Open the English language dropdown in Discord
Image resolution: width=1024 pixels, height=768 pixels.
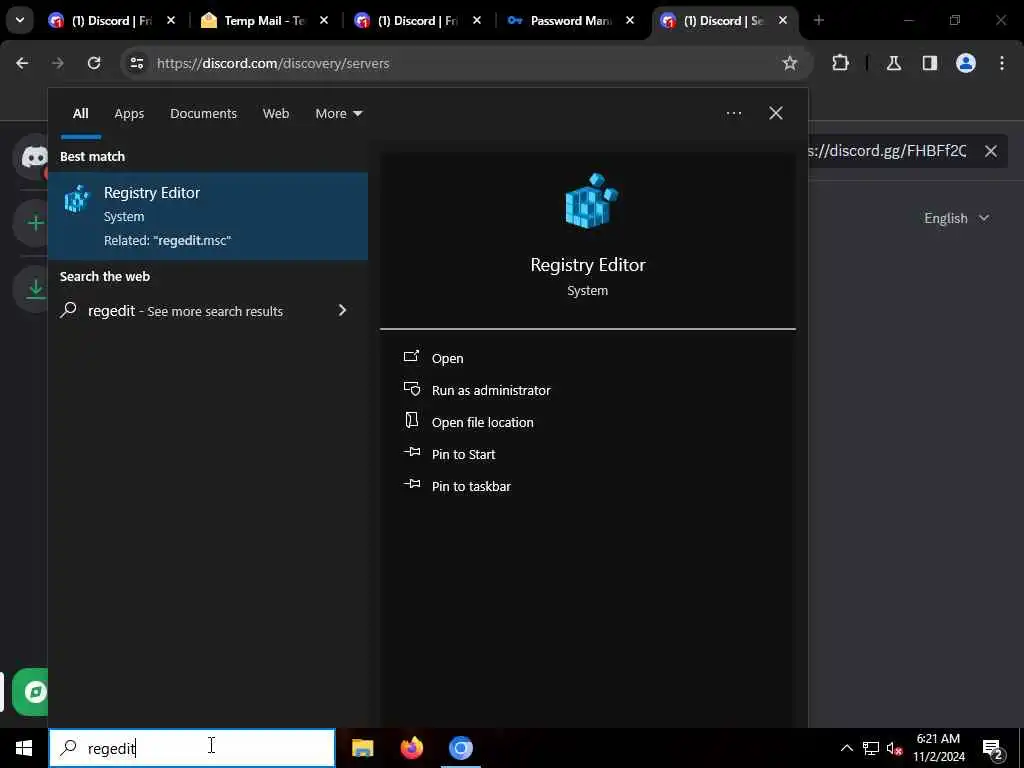956,218
